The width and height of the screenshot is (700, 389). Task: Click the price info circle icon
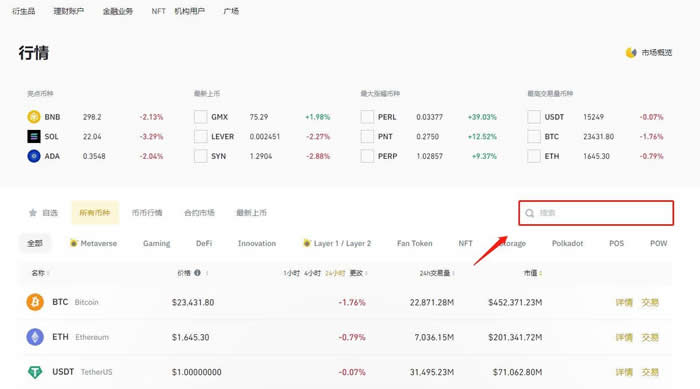coord(197,273)
